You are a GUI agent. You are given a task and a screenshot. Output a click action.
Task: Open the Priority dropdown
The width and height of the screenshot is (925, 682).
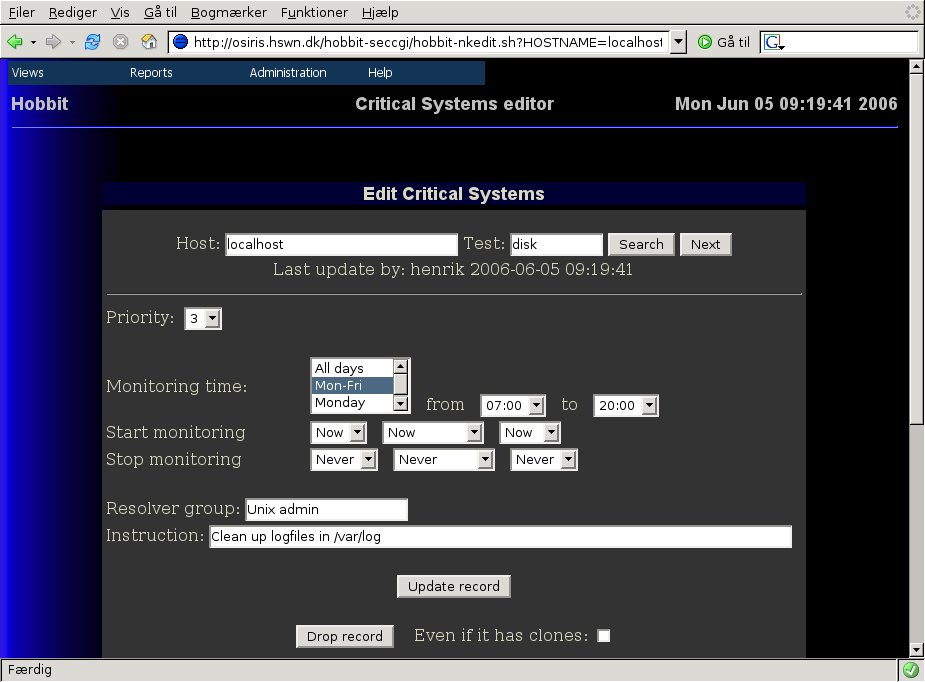(203, 319)
